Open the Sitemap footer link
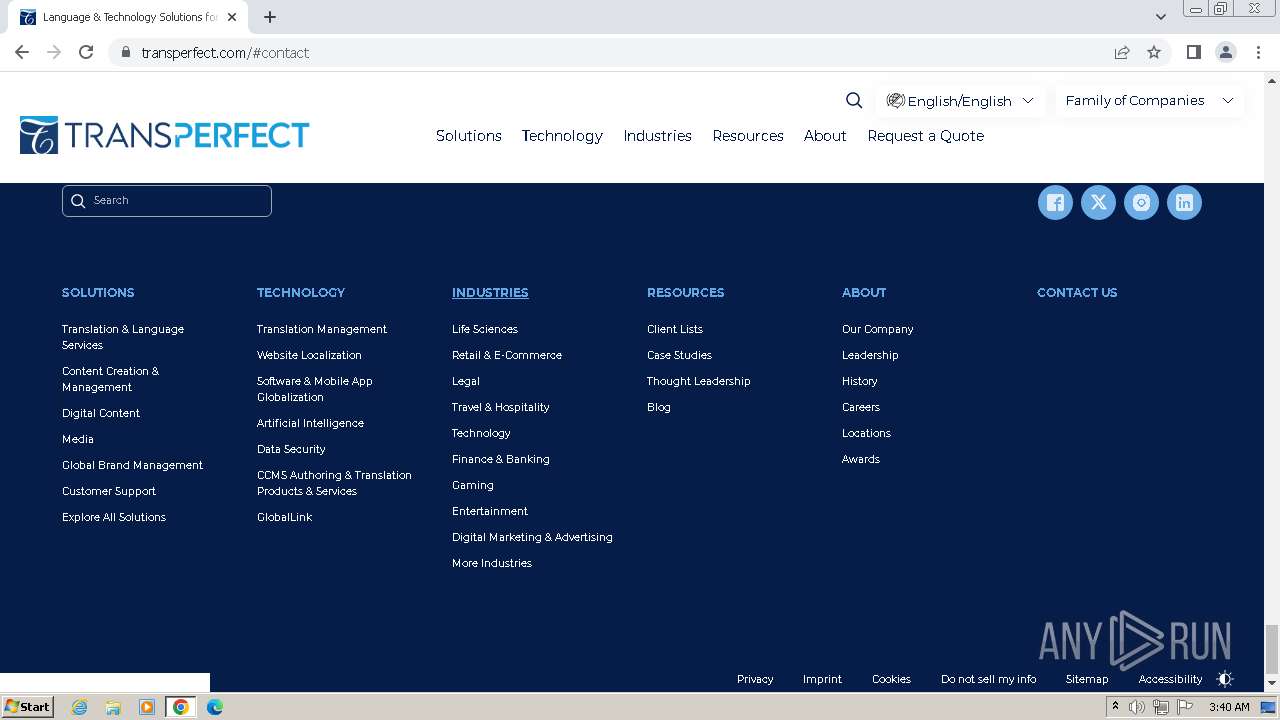This screenshot has width=1280, height=720. pos(1087,679)
